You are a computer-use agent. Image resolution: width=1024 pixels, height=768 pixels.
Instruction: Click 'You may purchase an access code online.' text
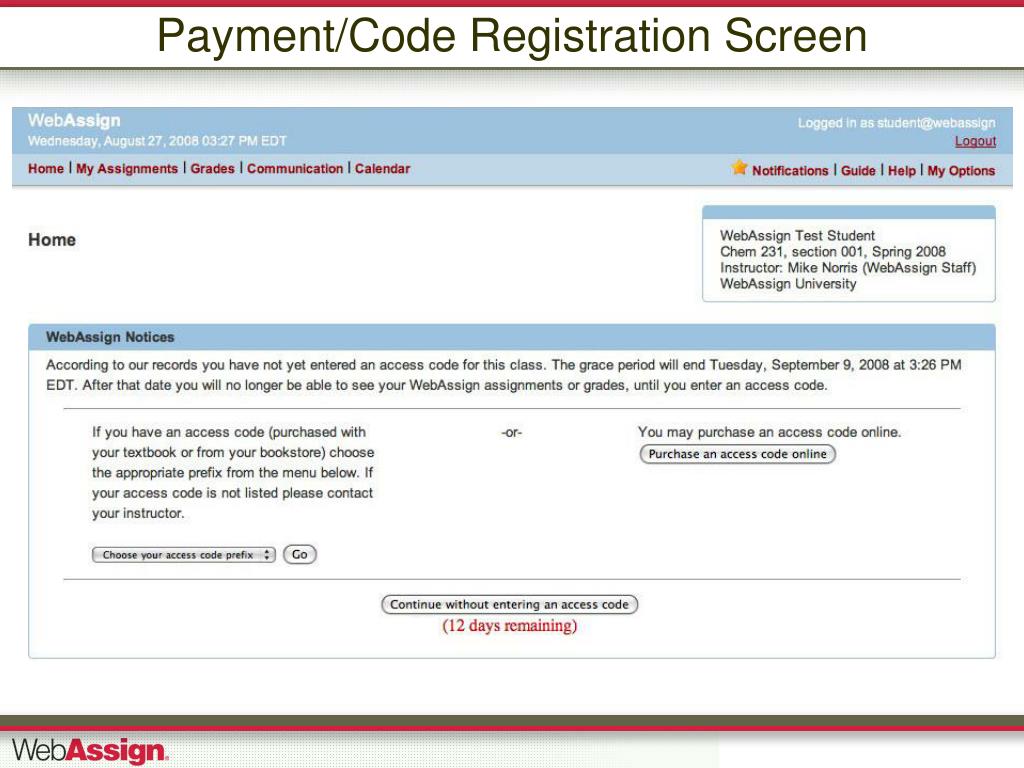(x=769, y=432)
